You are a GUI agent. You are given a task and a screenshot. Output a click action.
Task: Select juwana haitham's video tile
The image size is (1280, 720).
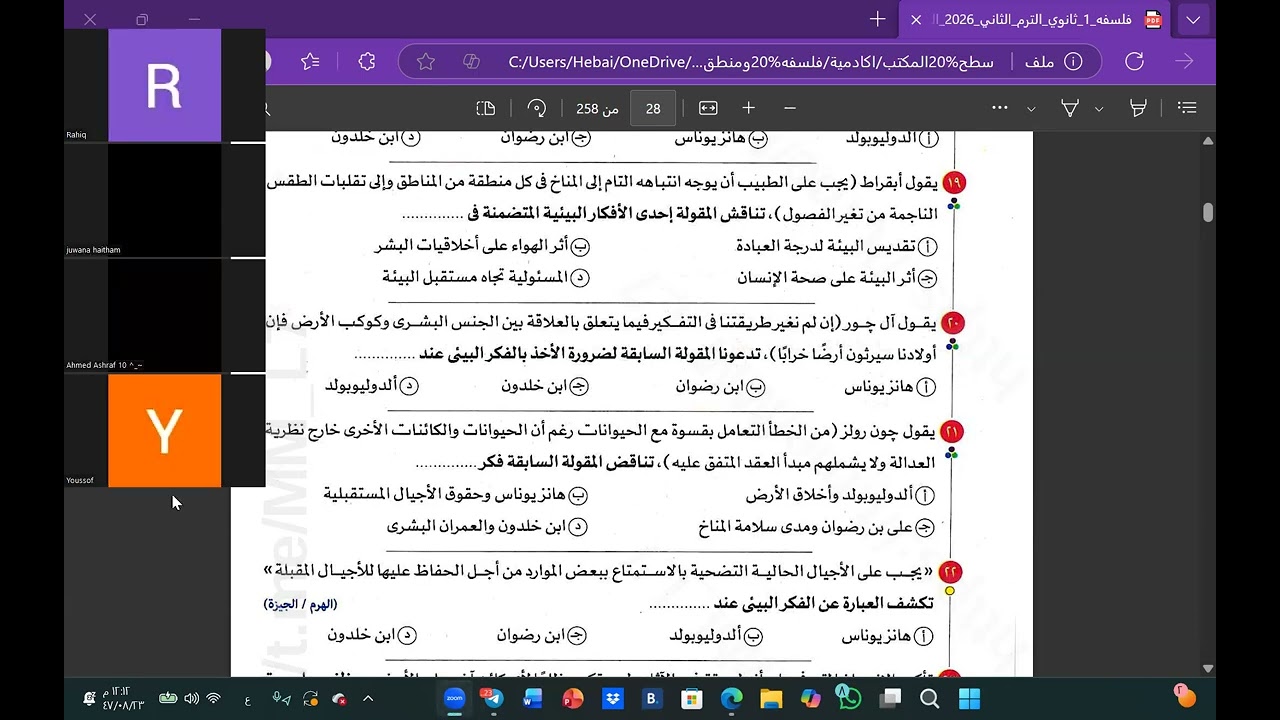click(x=164, y=200)
